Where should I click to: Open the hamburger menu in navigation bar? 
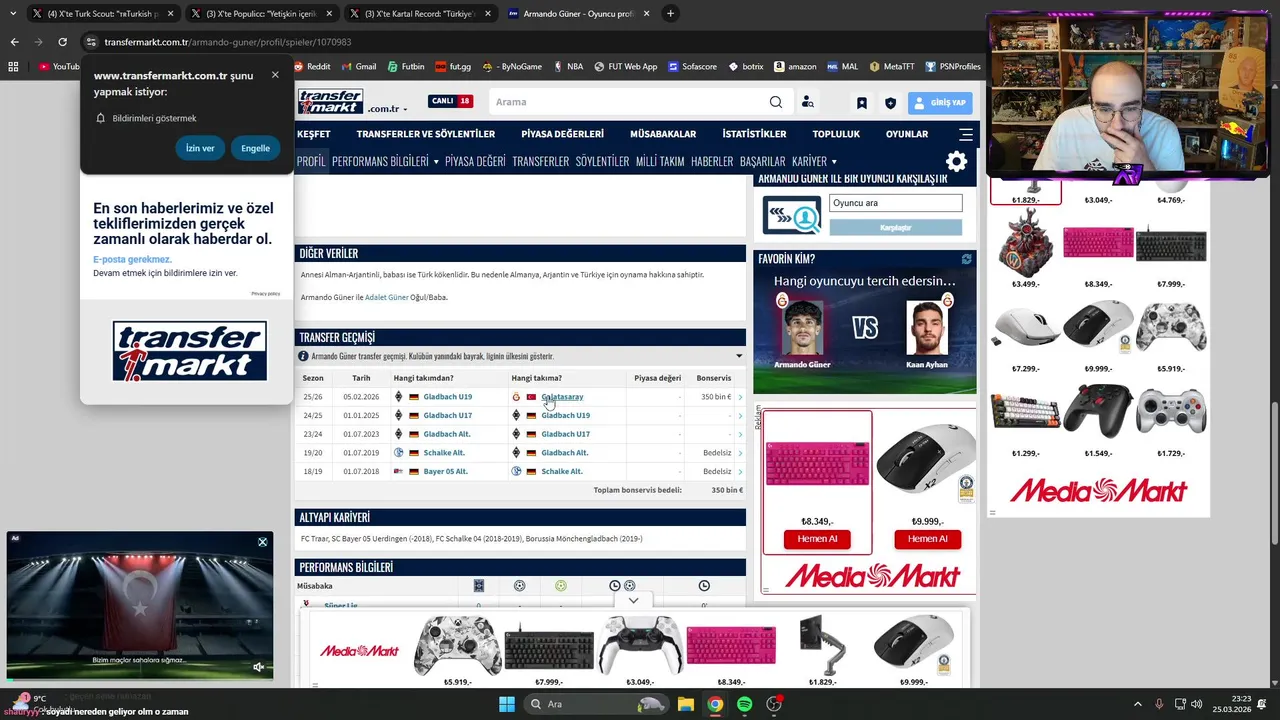click(966, 134)
